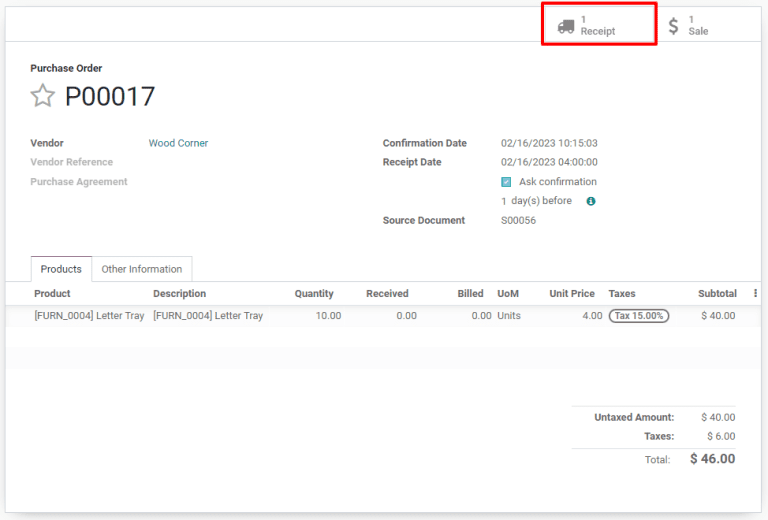Click the Sale dollar sign icon
Viewport: 768px width, 520px height.
pyautogui.click(x=674, y=26)
